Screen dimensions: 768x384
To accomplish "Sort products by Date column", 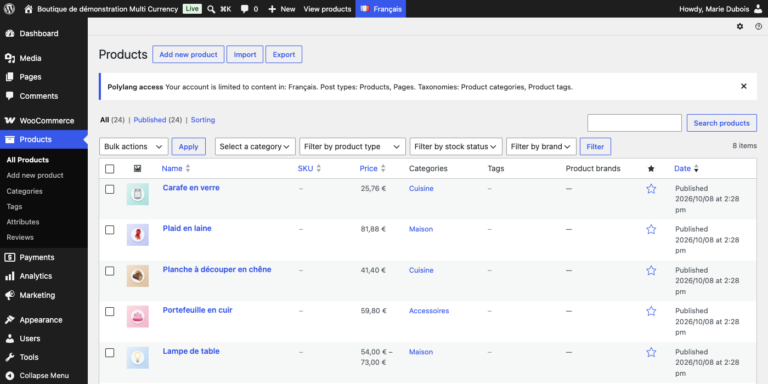I will pos(686,168).
